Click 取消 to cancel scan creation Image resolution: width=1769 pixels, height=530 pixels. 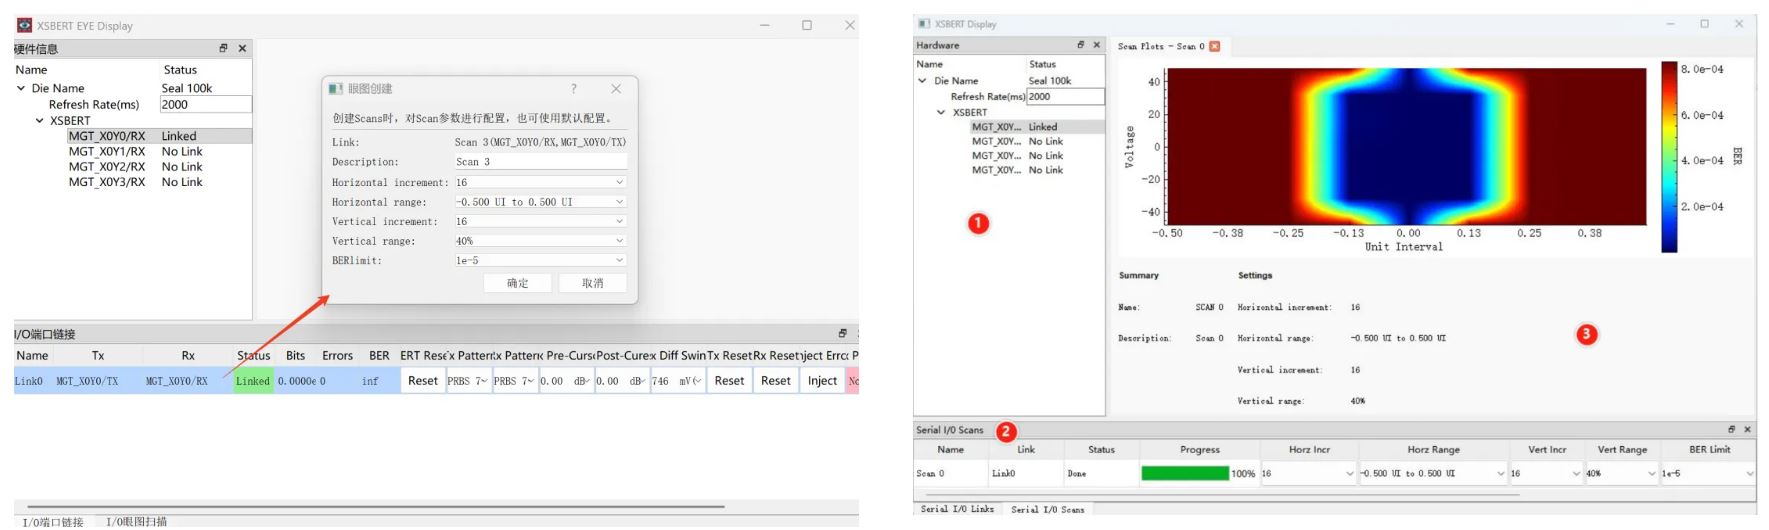[593, 283]
